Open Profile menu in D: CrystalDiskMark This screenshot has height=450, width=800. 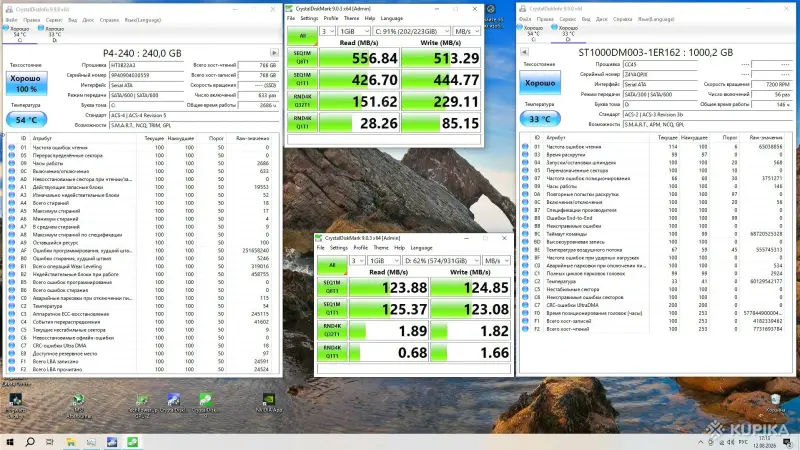(361, 248)
